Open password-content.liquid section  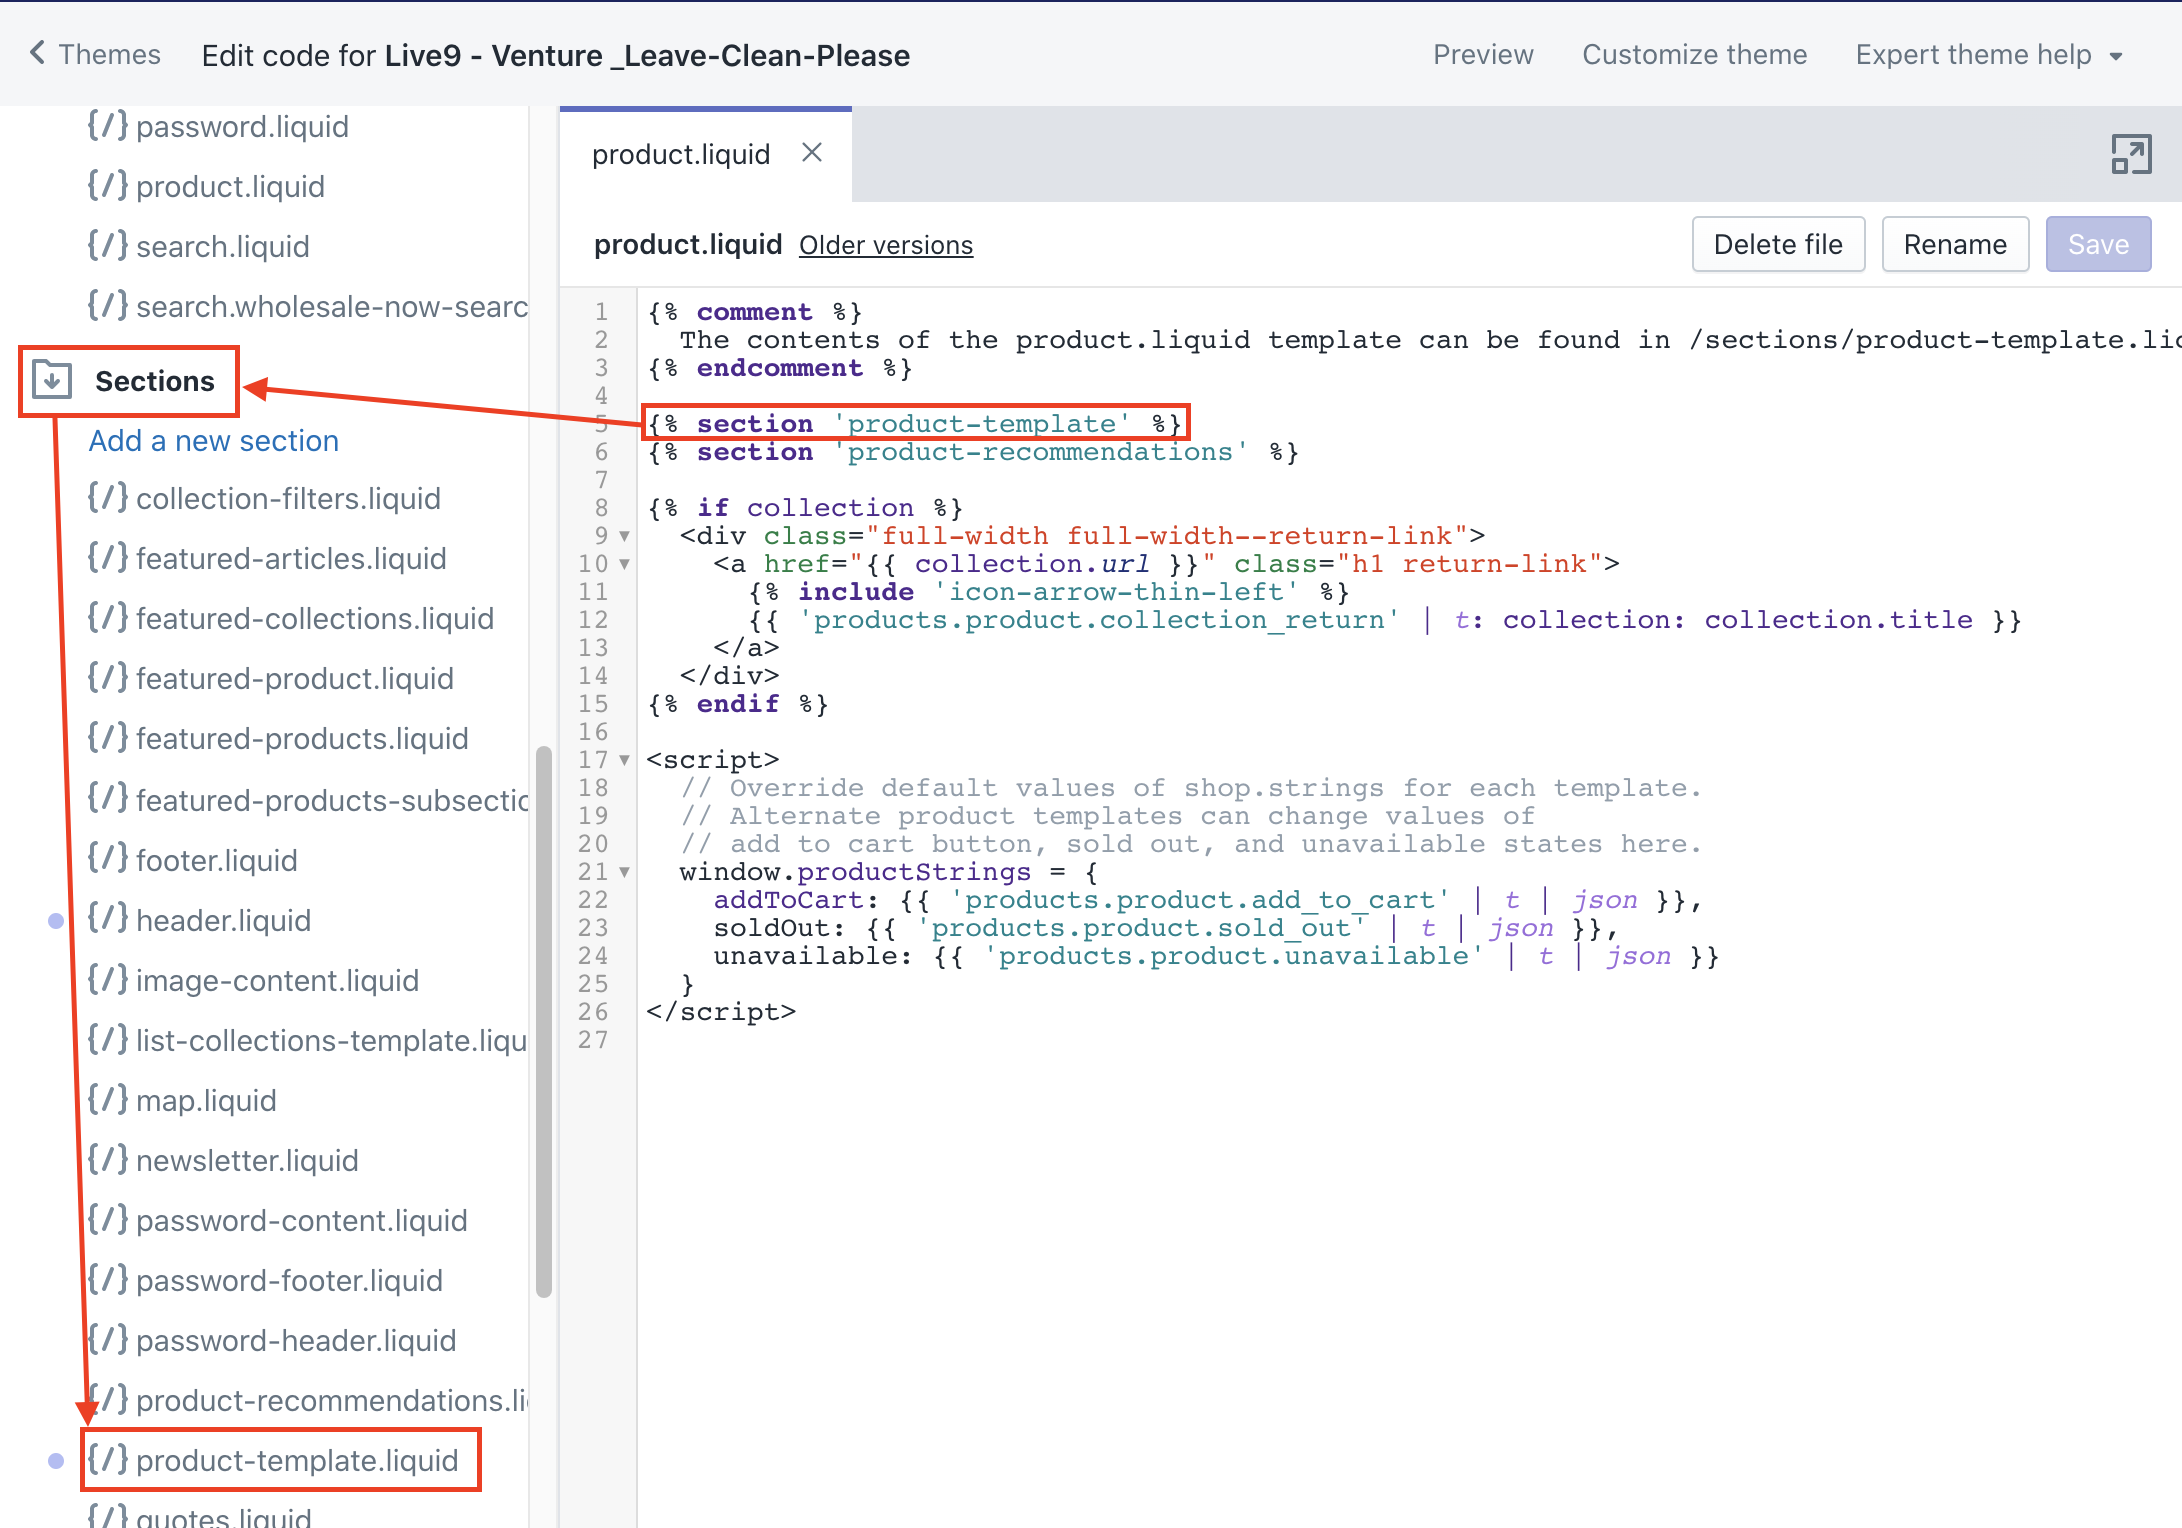point(301,1220)
